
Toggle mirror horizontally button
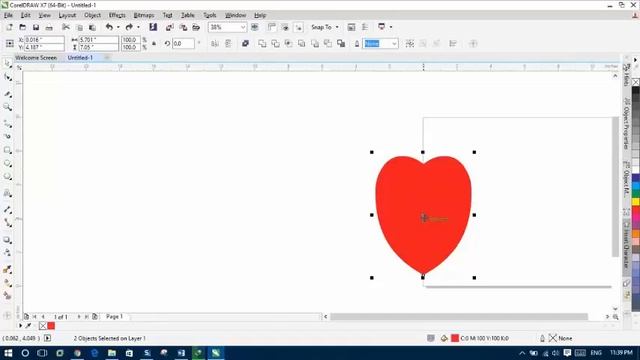[215, 44]
